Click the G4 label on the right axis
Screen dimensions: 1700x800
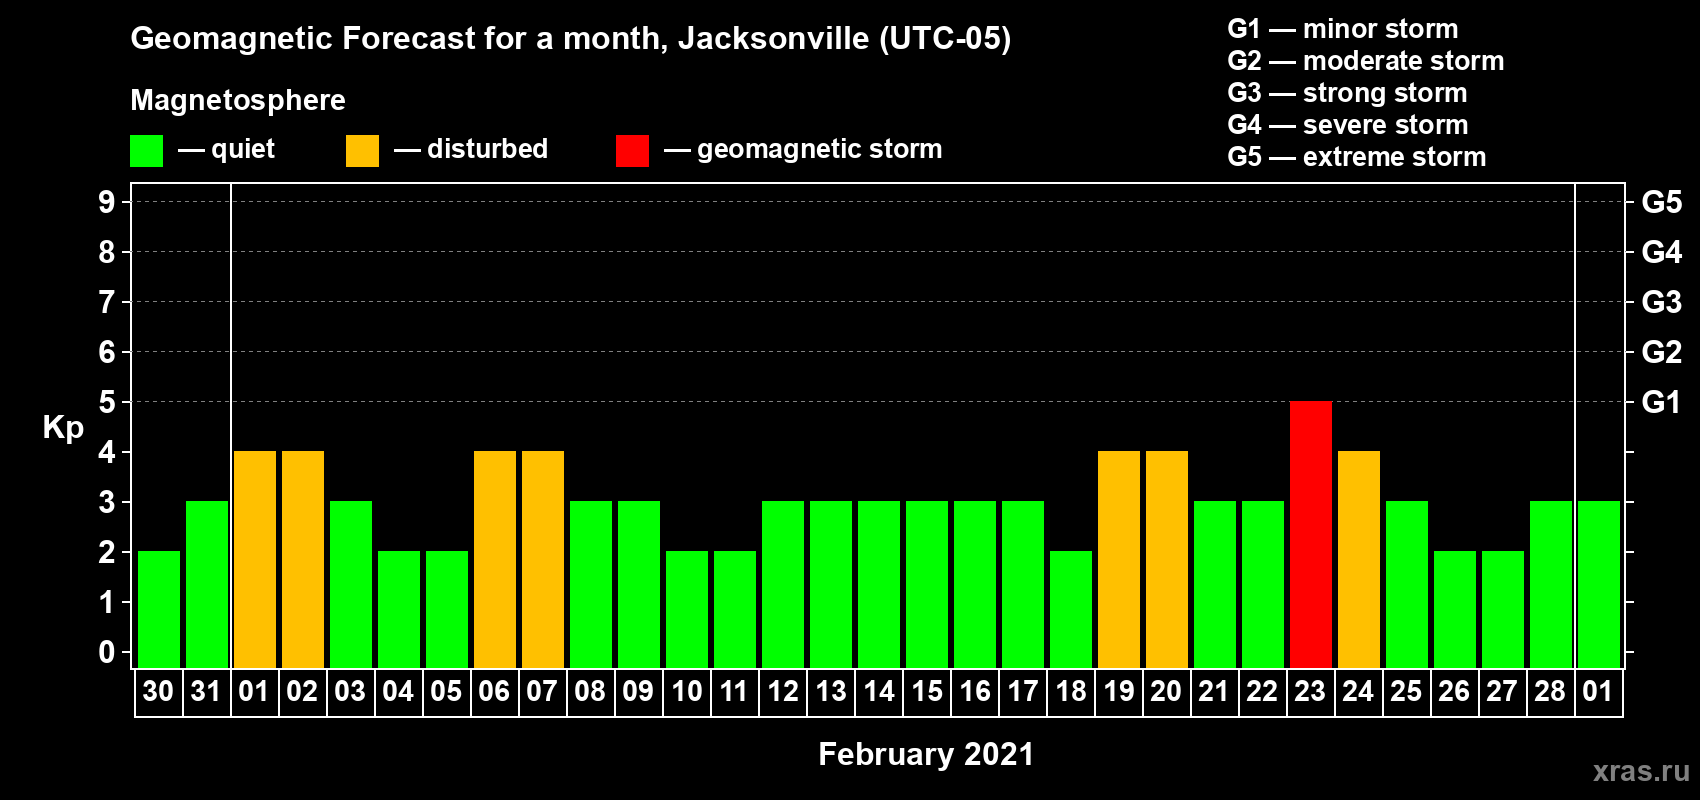[1662, 252]
